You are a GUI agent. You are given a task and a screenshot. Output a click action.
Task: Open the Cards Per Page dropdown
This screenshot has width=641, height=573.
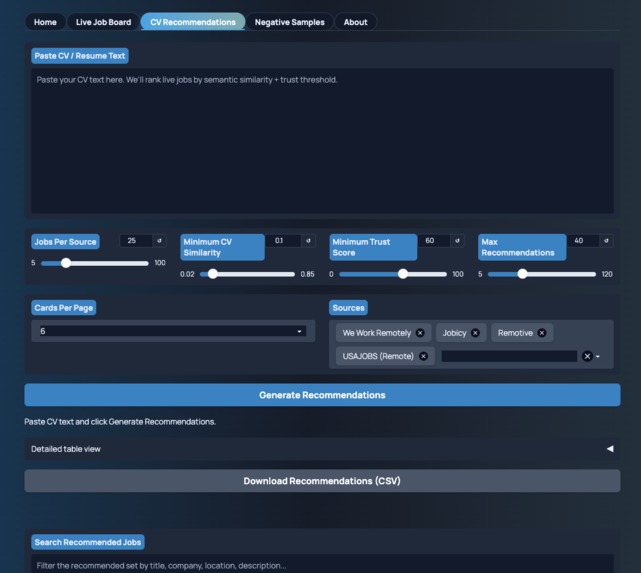tap(173, 331)
